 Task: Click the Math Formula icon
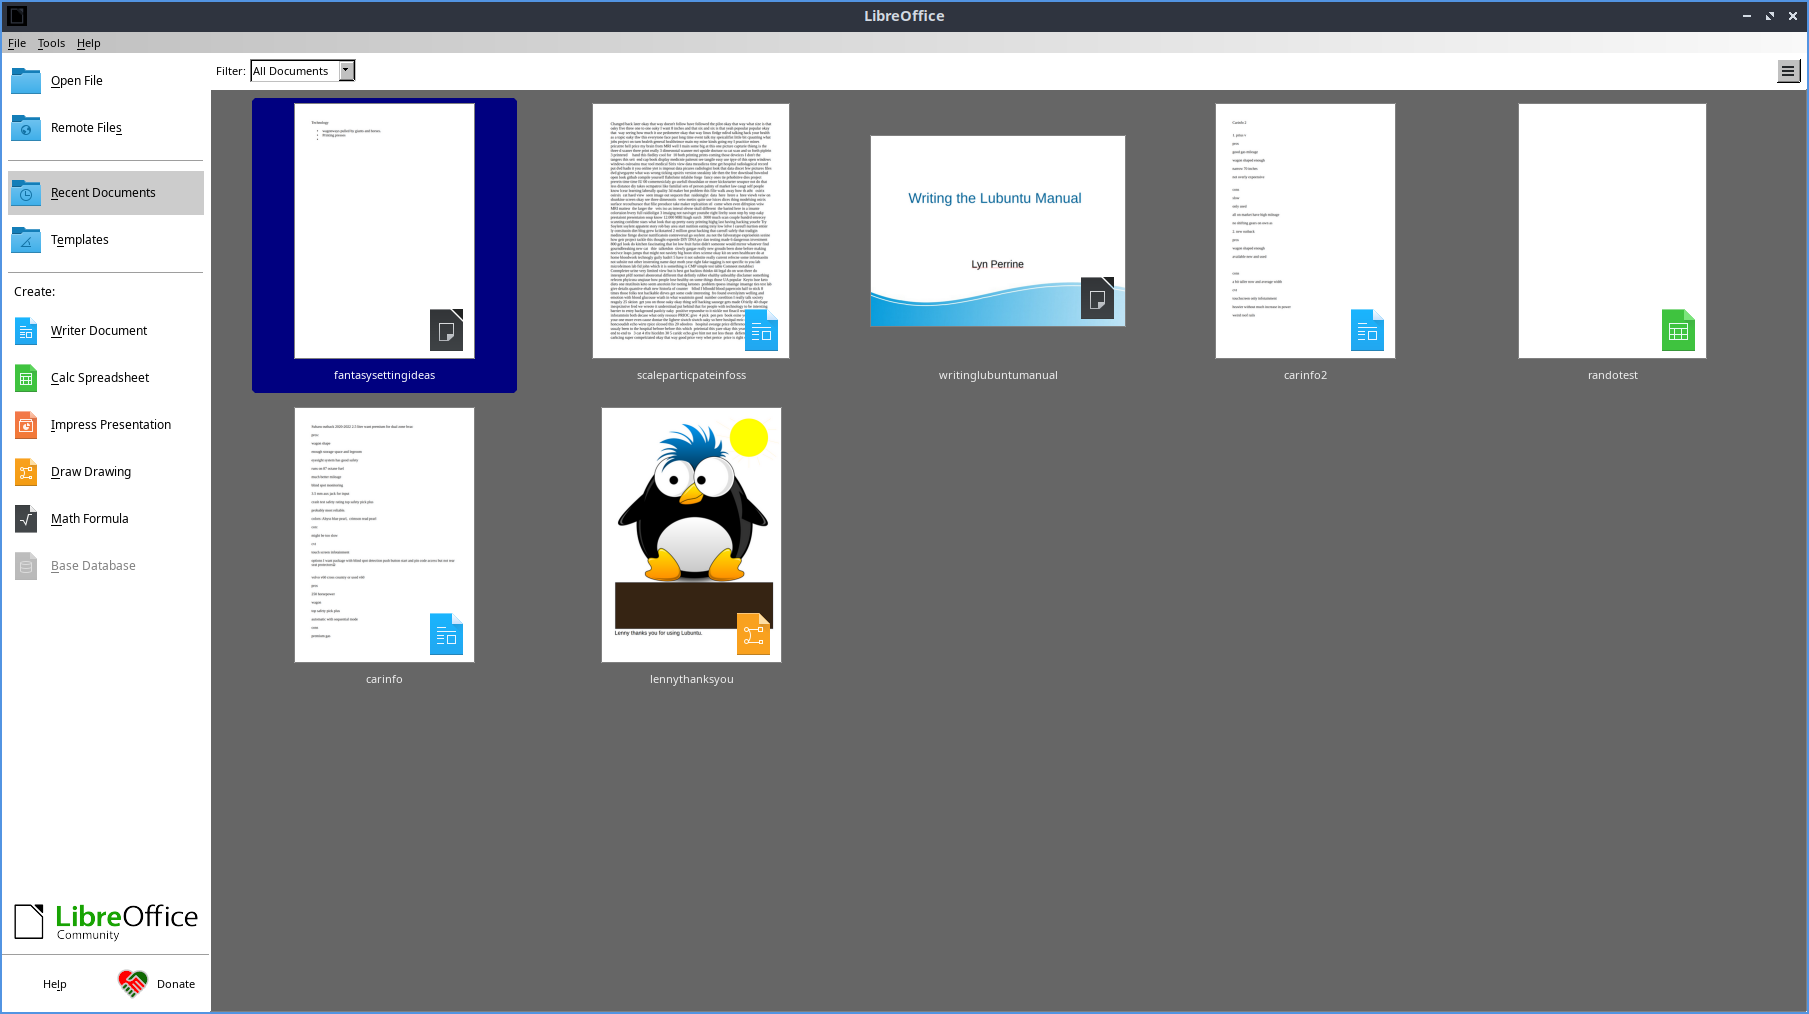pos(26,519)
